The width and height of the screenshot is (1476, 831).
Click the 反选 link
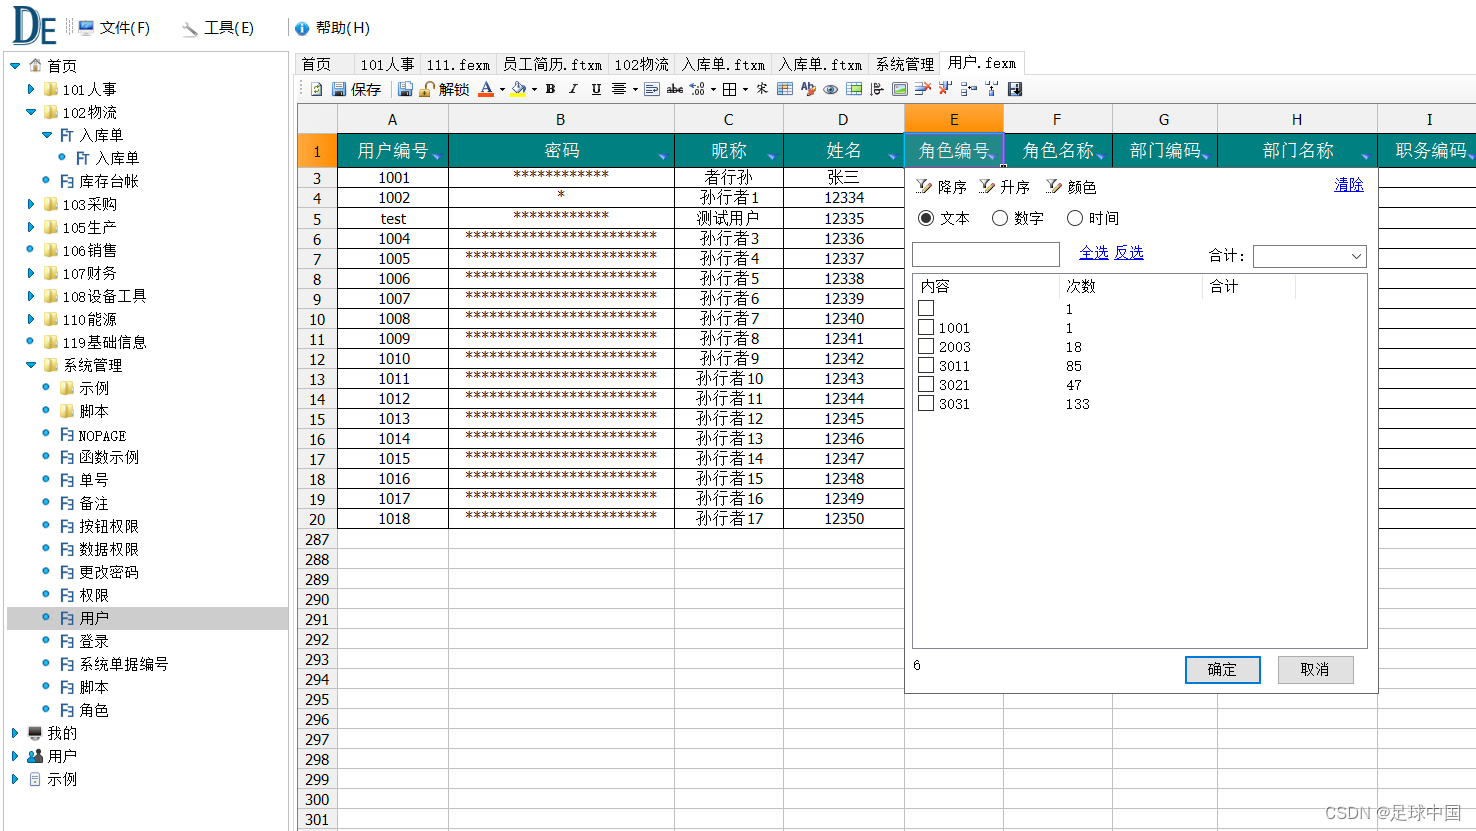point(1129,253)
